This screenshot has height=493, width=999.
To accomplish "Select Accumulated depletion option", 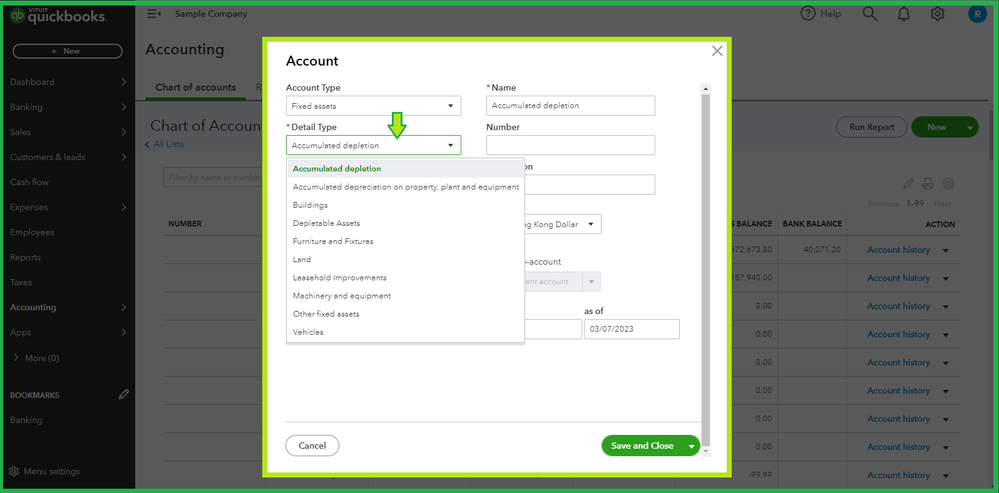I will click(x=406, y=169).
